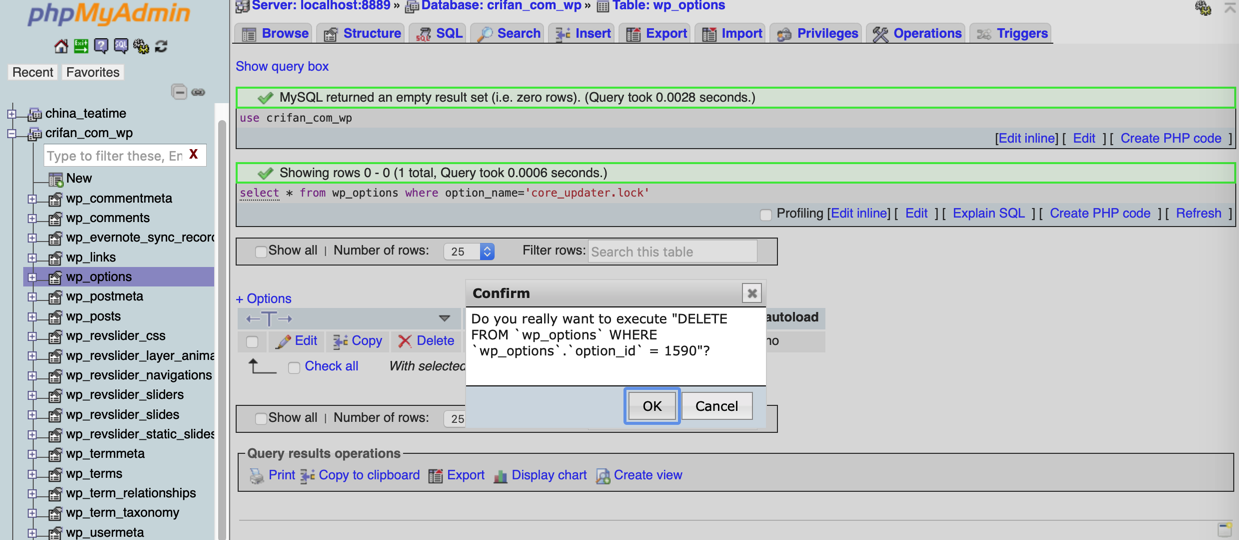Open the top Number of rows dropdown
Screen dimensions: 1239x540
[469, 252]
